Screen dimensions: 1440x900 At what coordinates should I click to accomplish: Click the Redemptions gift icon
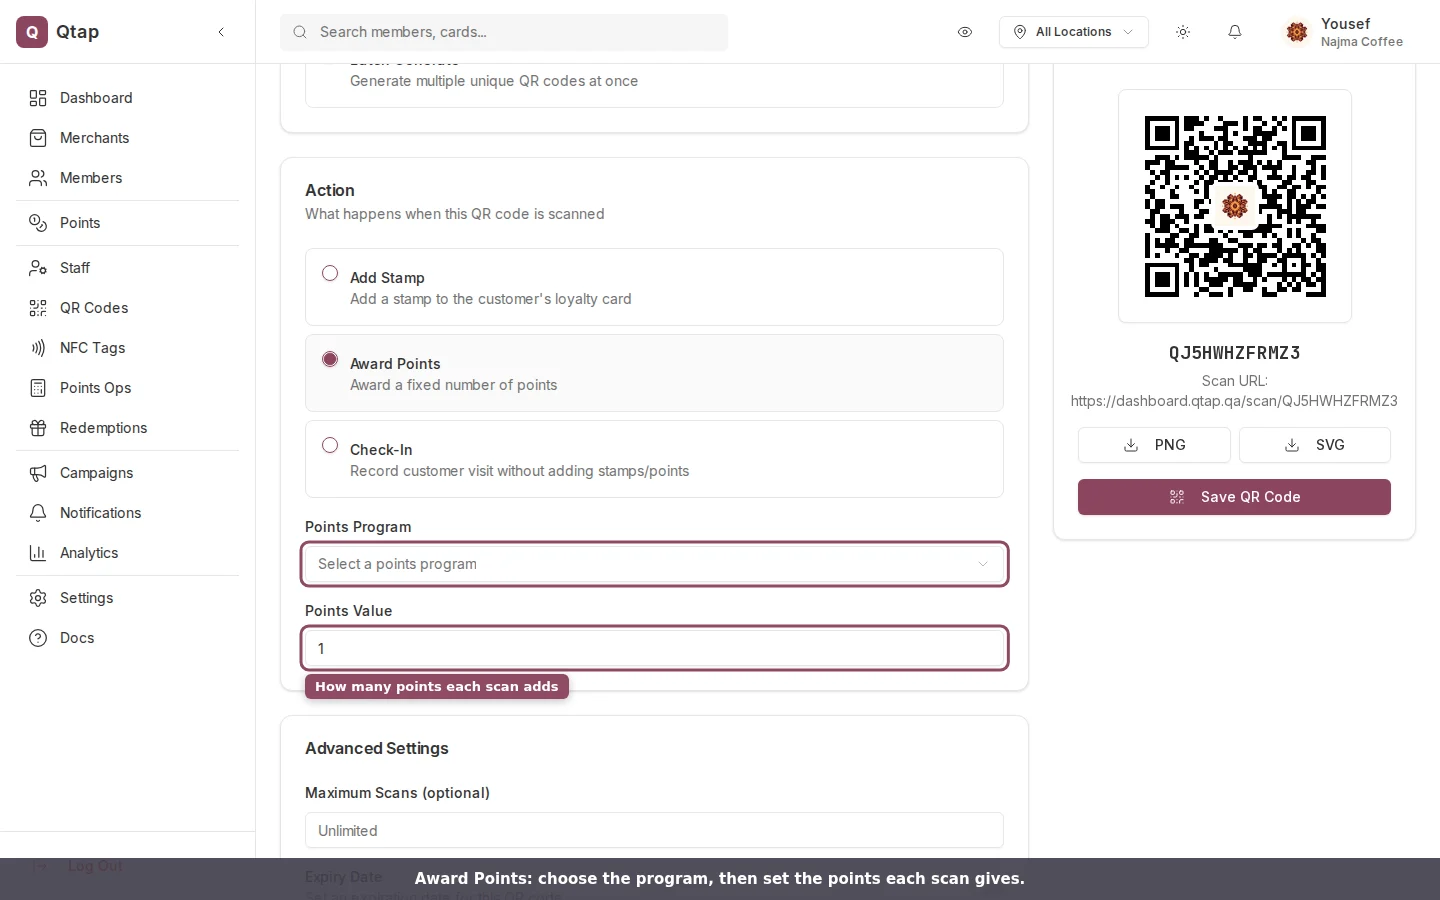38,428
